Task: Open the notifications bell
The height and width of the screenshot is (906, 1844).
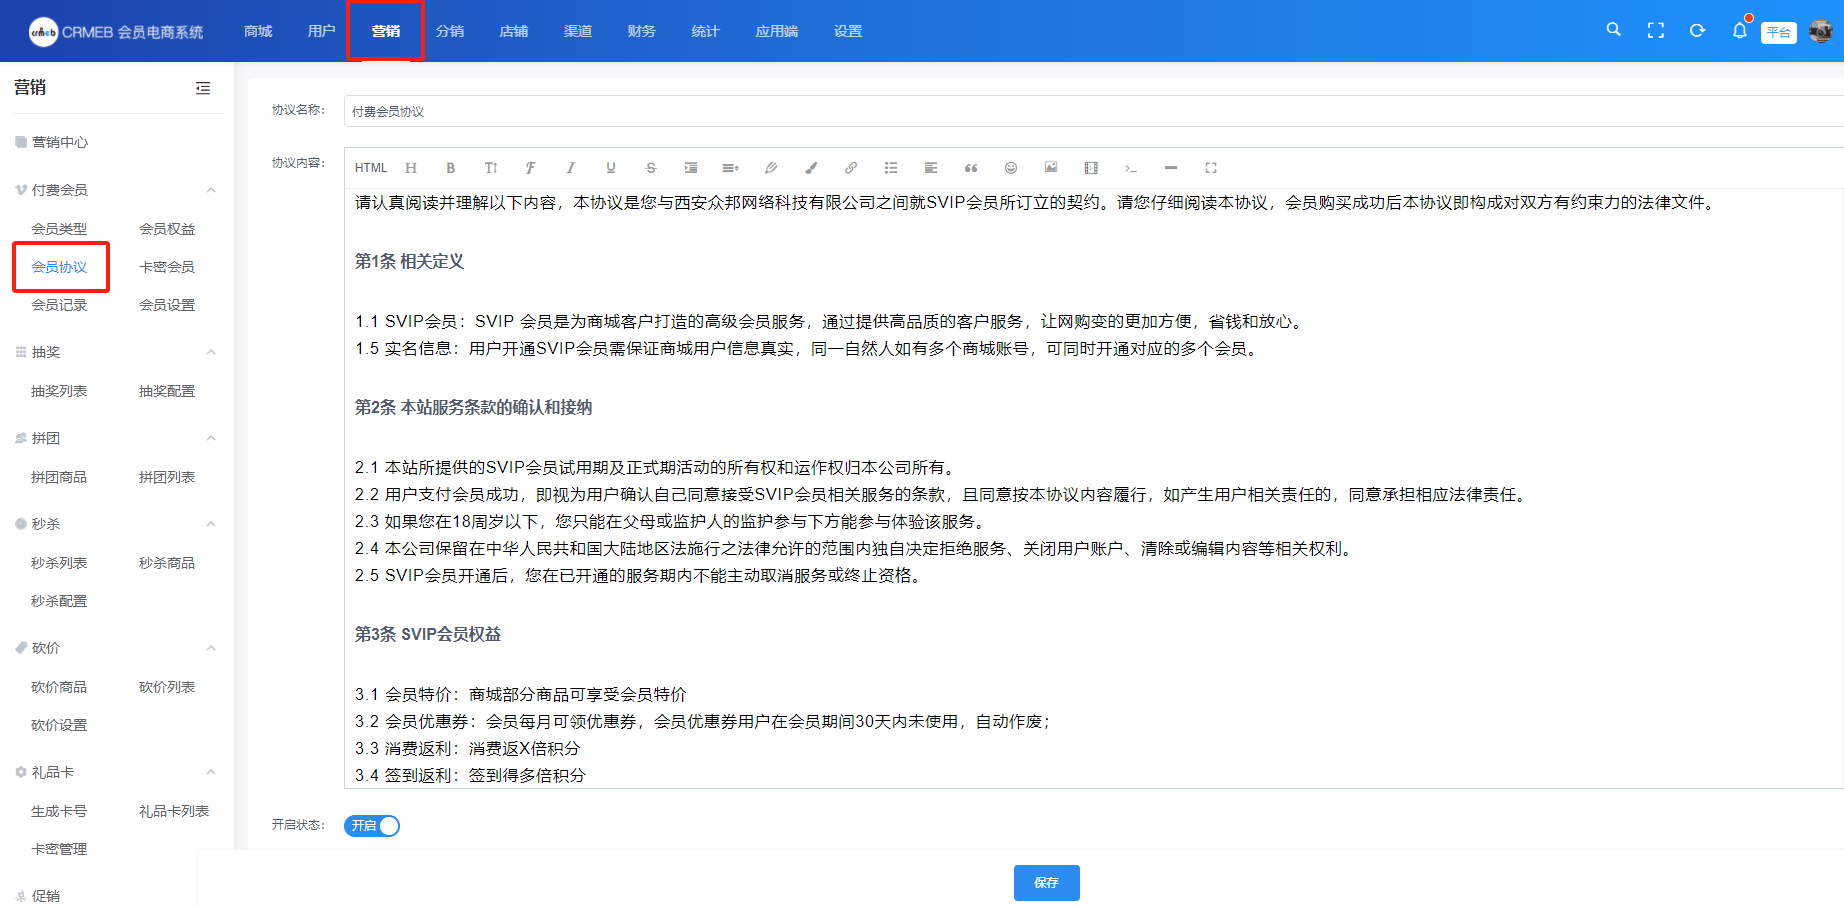Action: pos(1740,31)
